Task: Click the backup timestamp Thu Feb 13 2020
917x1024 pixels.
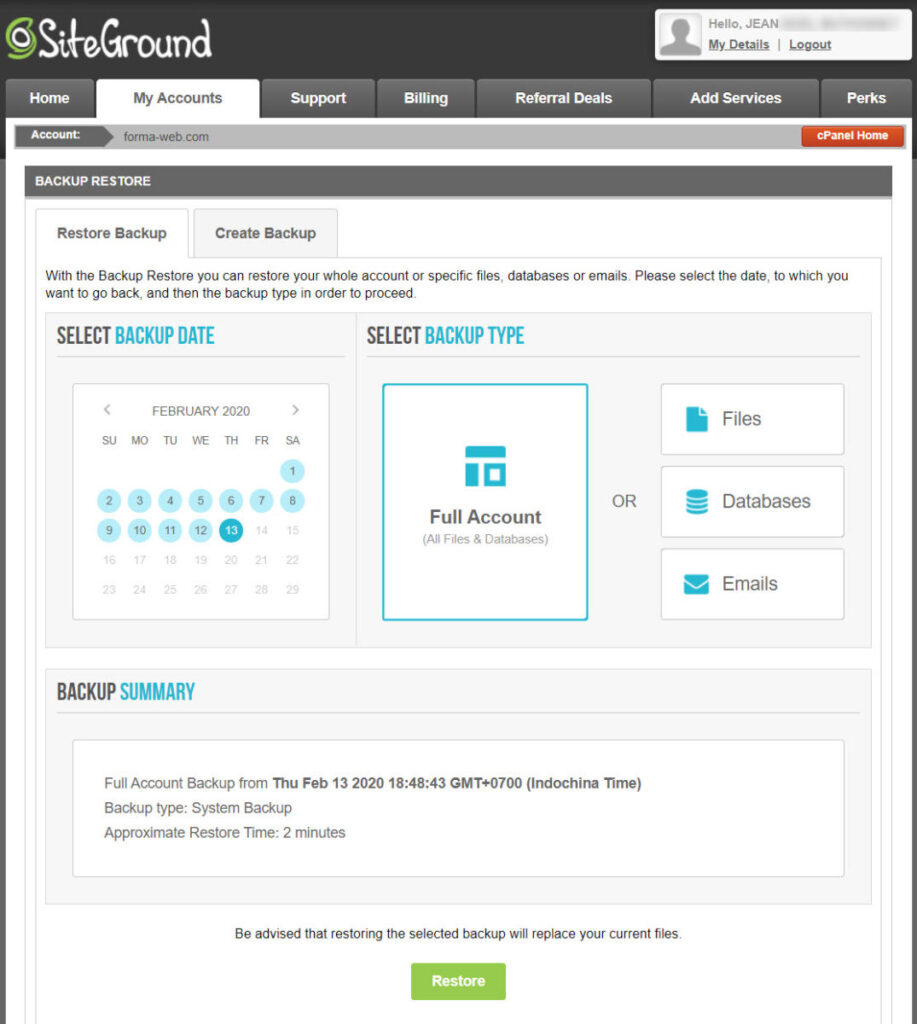Action: pyautogui.click(x=457, y=783)
